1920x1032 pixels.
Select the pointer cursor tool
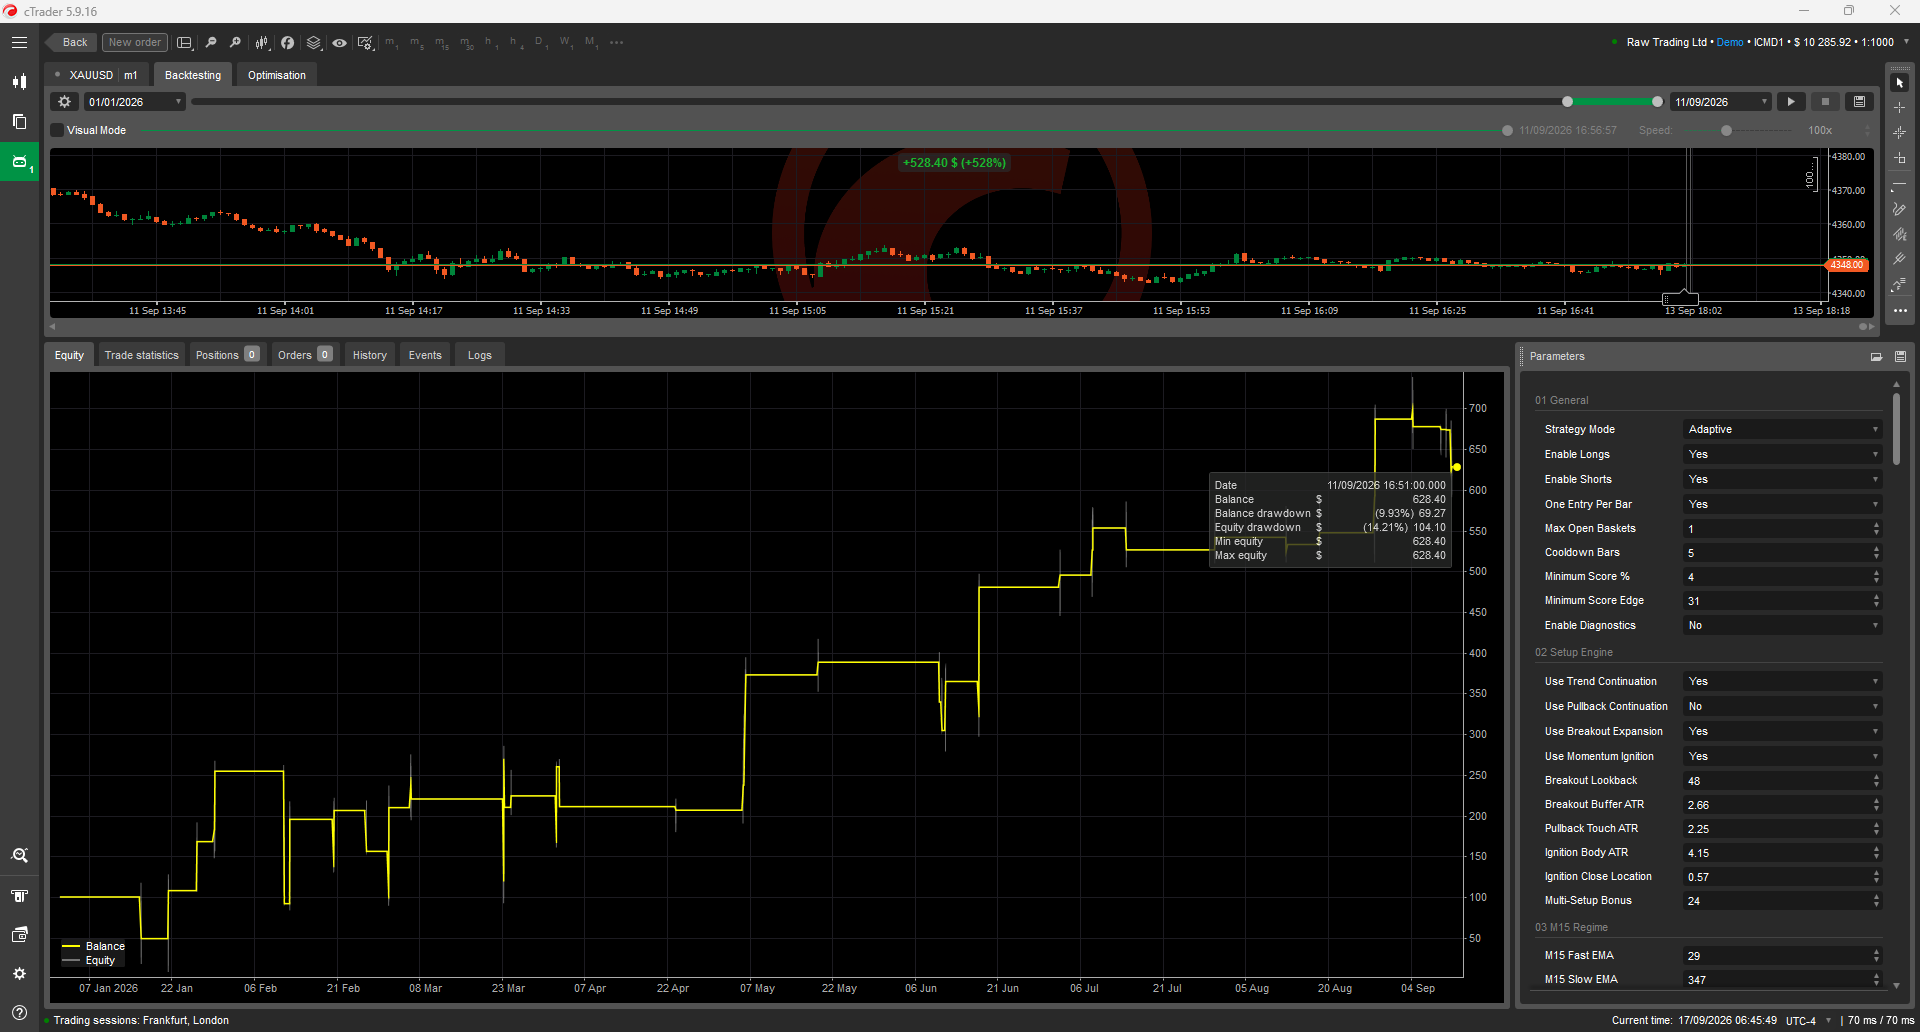(1900, 83)
